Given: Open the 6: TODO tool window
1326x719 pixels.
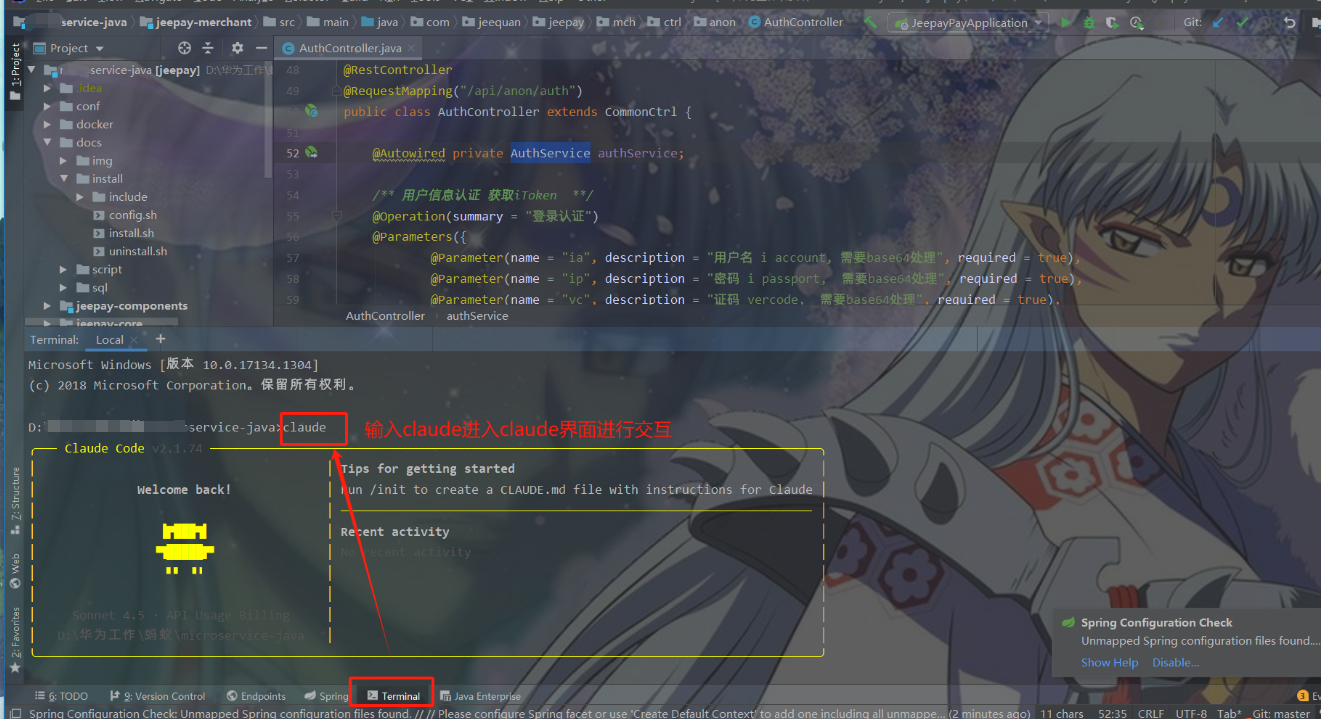Looking at the screenshot, I should 62,696.
